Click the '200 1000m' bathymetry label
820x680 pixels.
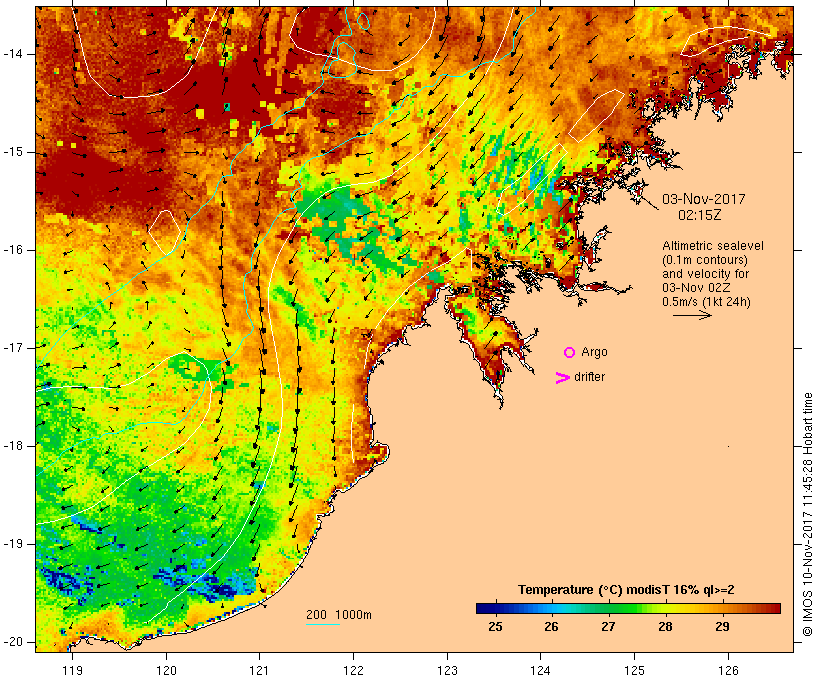(x=339, y=615)
